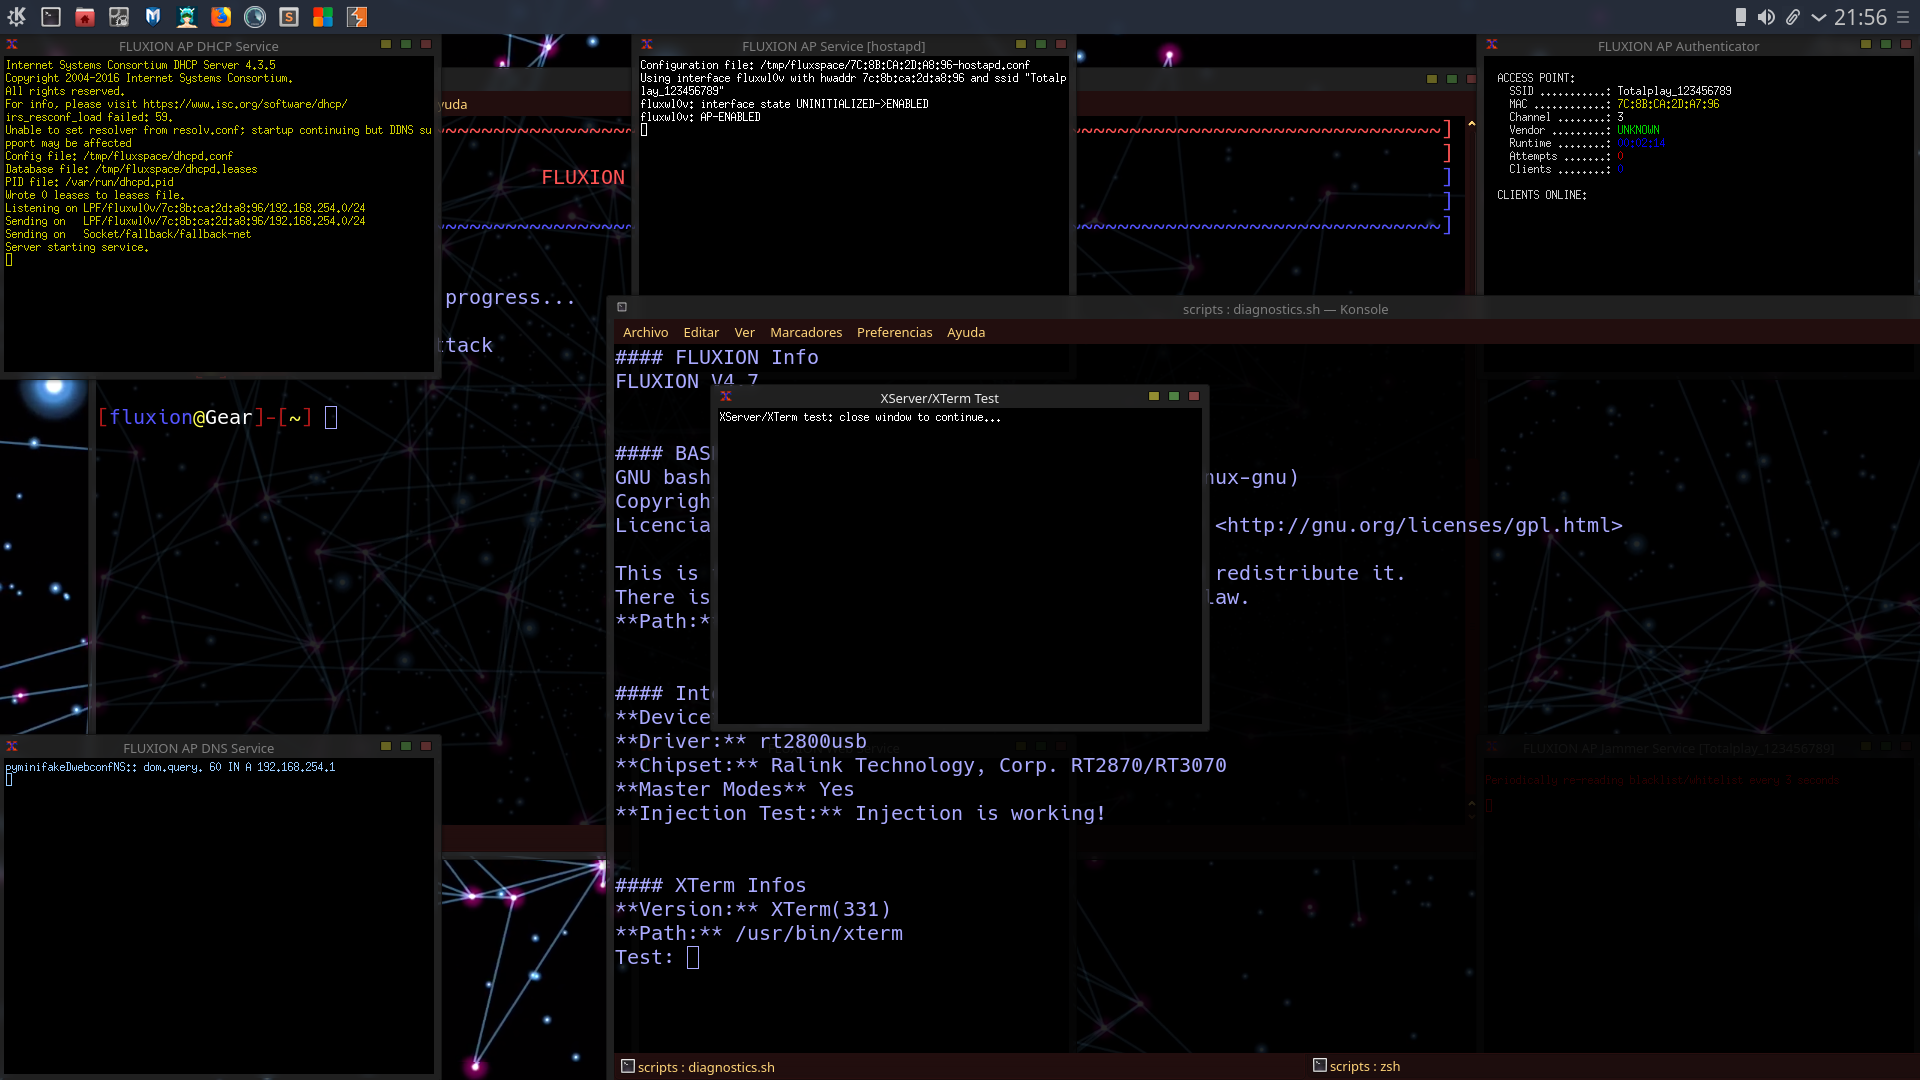Open the Ver menu in Konsole
This screenshot has height=1080, width=1920.
744,332
